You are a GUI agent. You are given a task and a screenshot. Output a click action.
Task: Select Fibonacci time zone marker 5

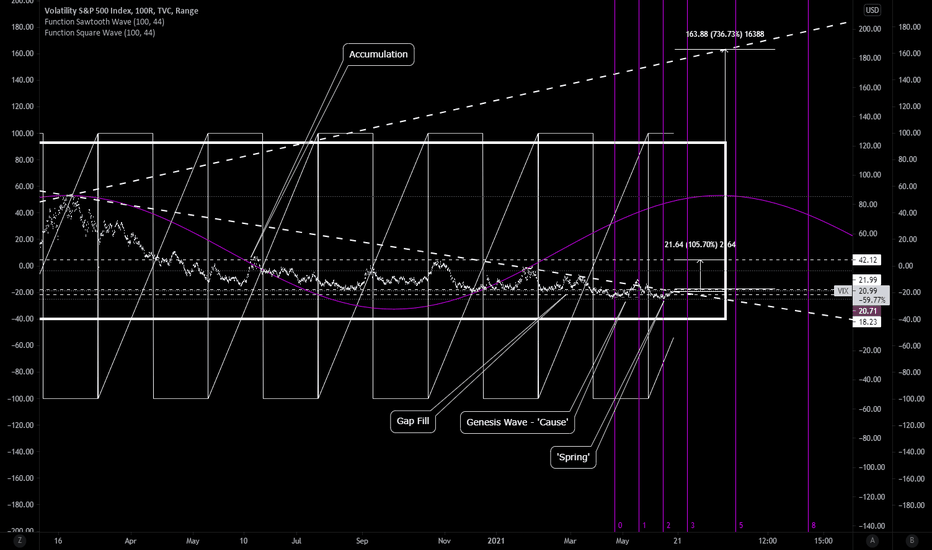click(x=741, y=526)
